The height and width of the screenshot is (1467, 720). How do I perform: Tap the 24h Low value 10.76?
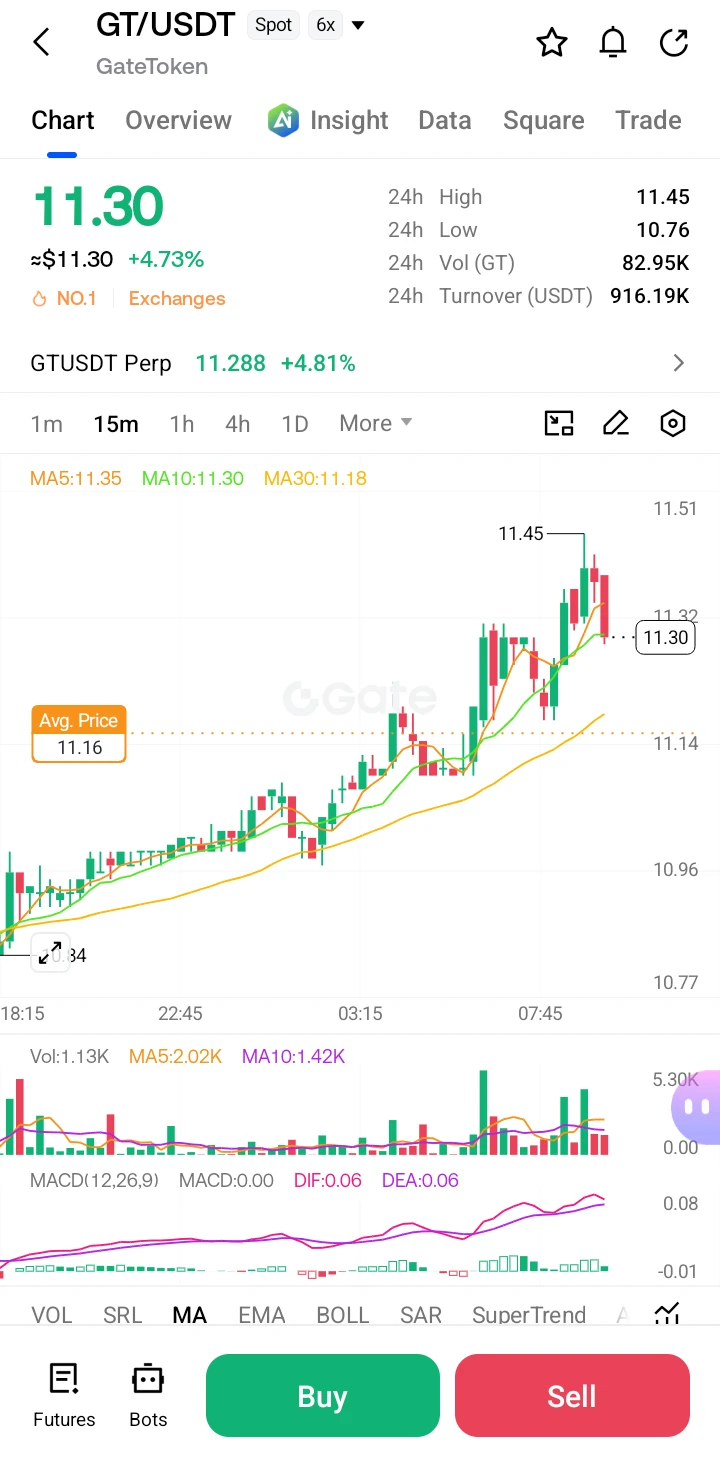point(663,230)
